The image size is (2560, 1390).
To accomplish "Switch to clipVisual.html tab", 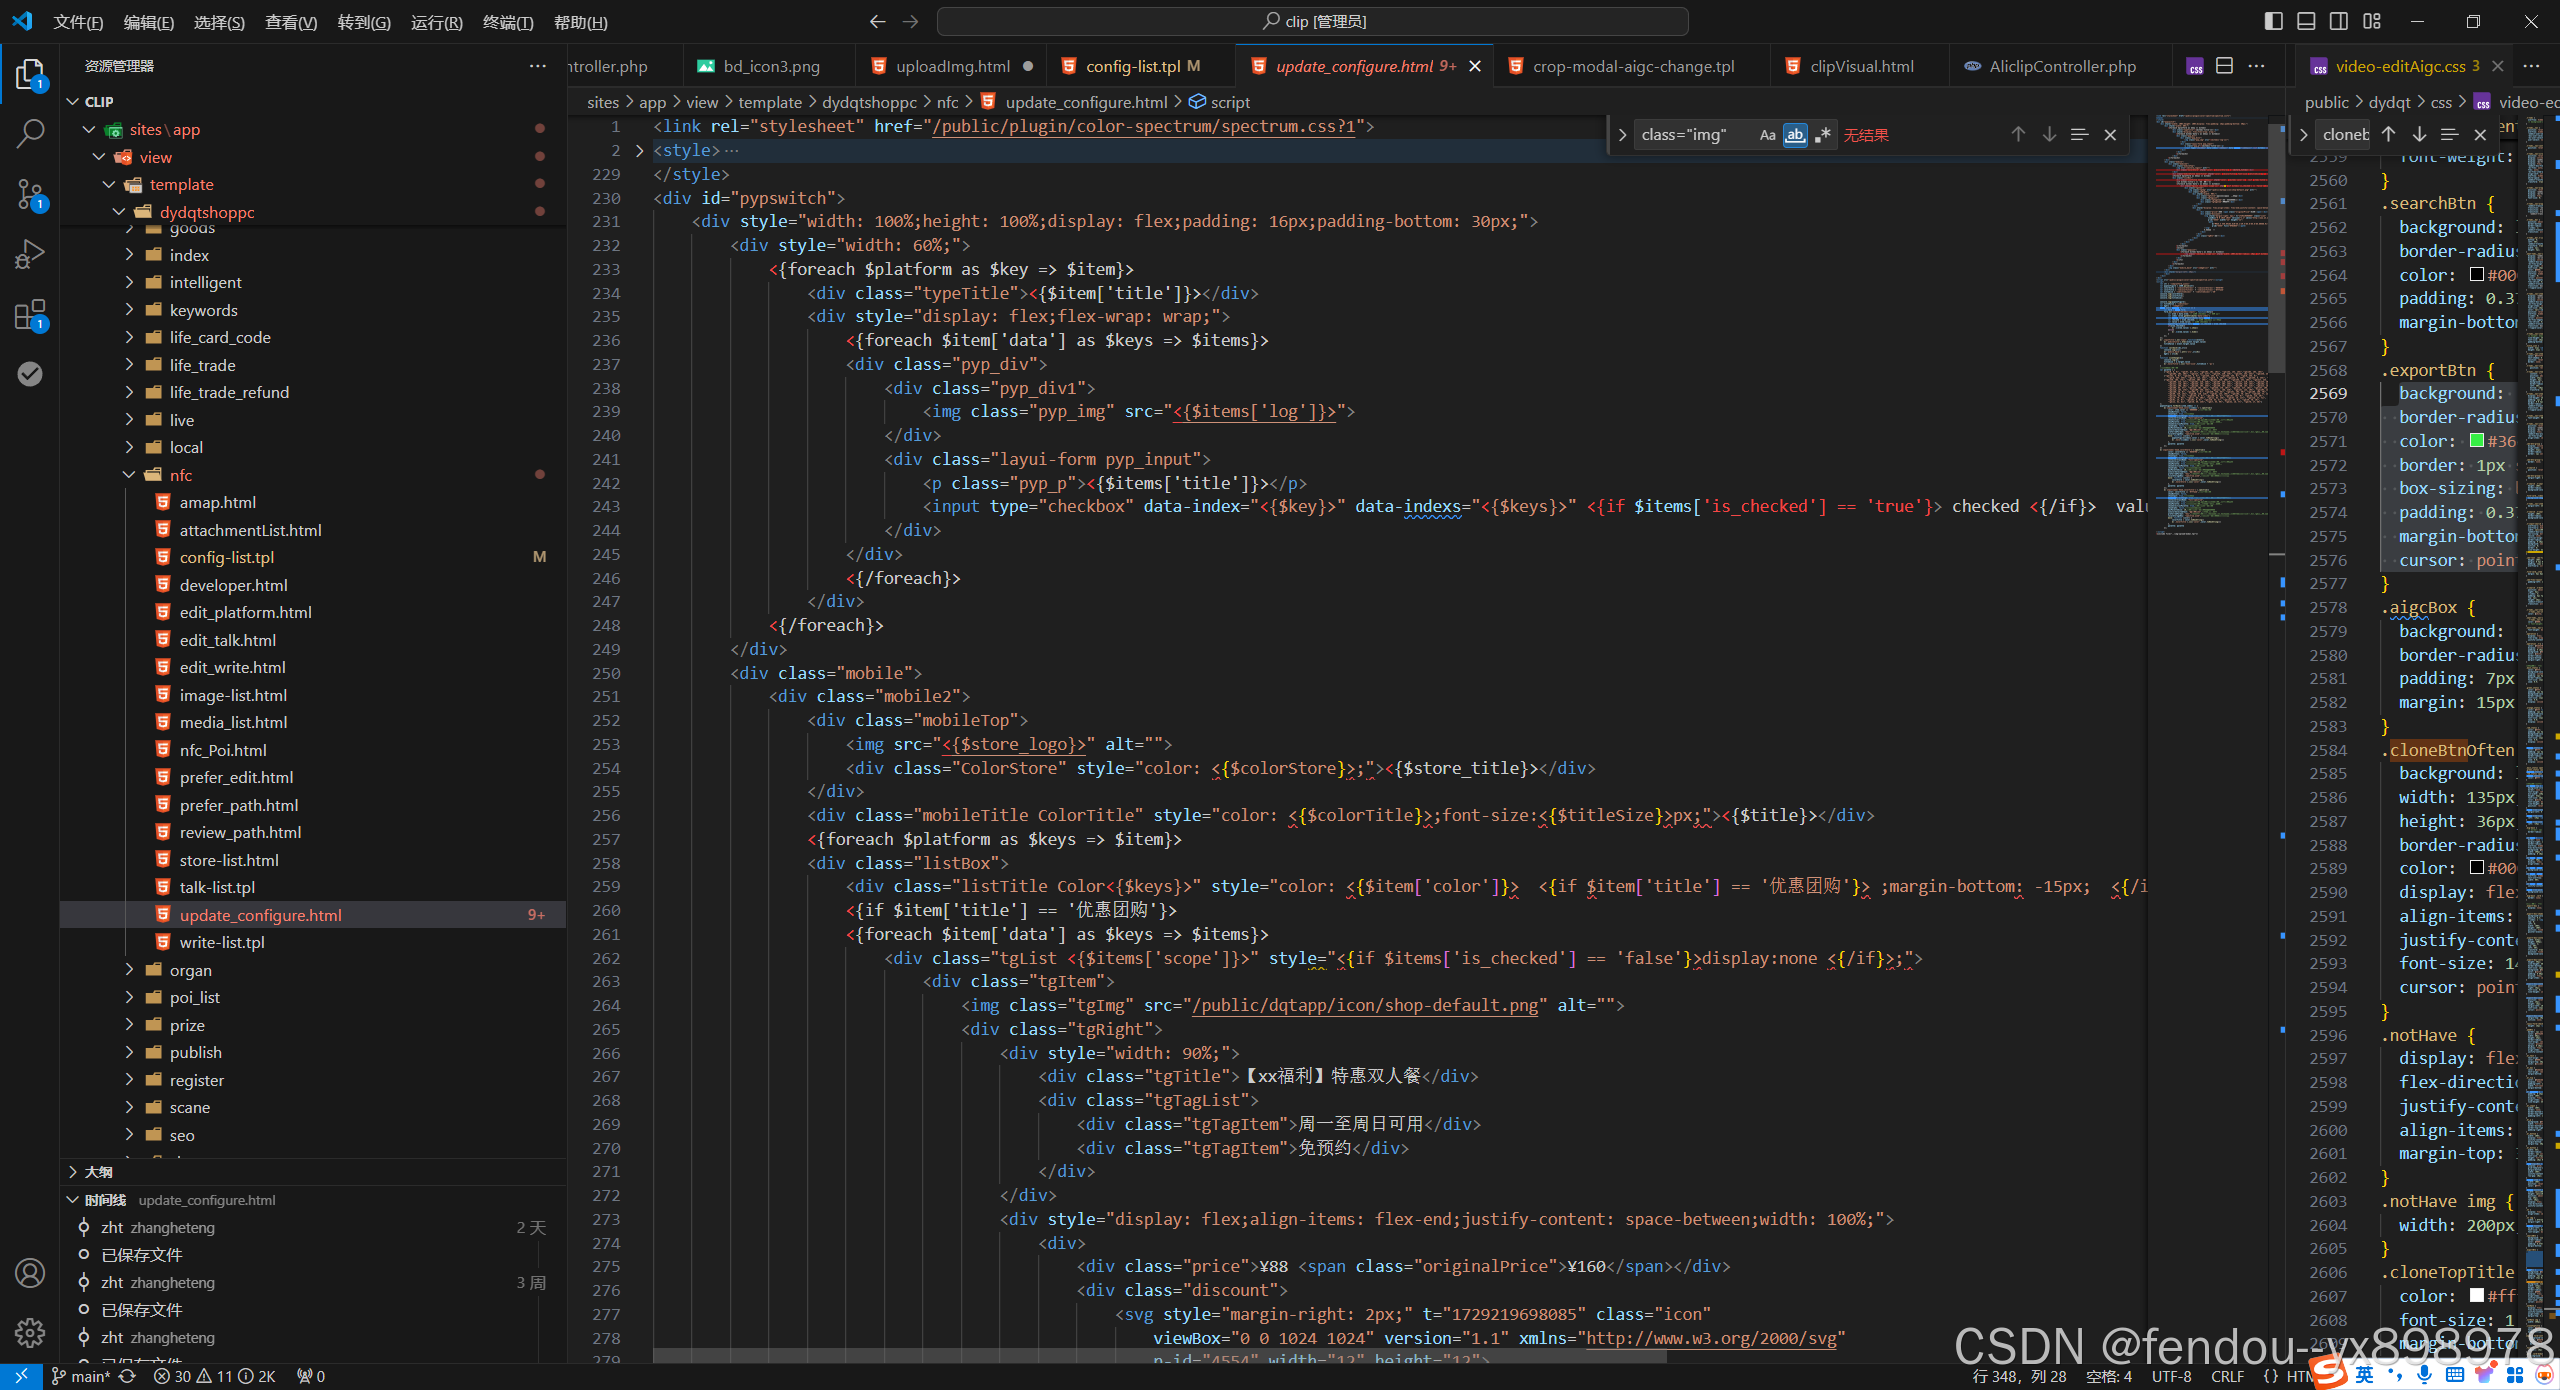I will click(1860, 66).
